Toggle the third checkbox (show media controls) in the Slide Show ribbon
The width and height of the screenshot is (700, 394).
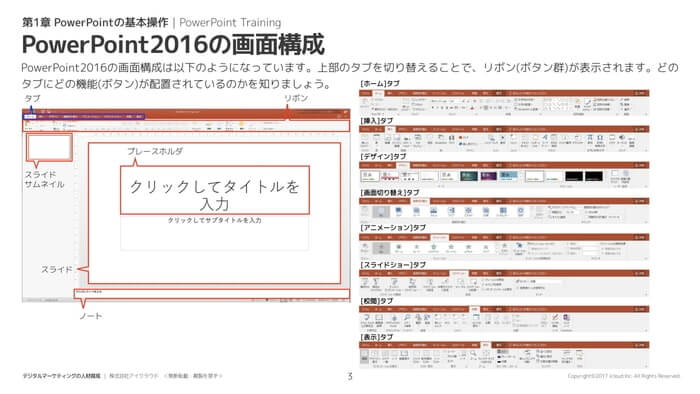point(483,289)
